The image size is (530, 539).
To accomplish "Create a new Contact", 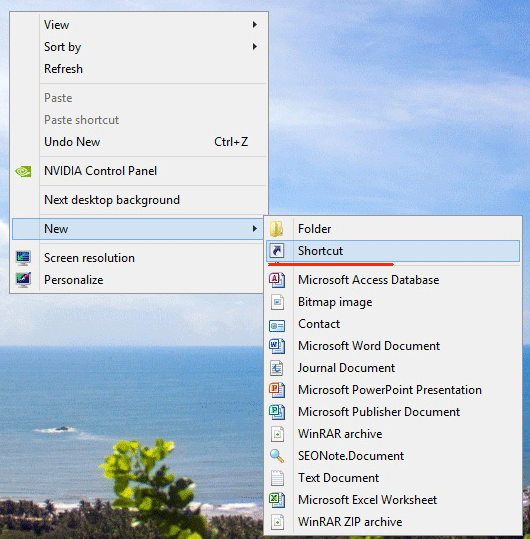I will click(x=393, y=324).
